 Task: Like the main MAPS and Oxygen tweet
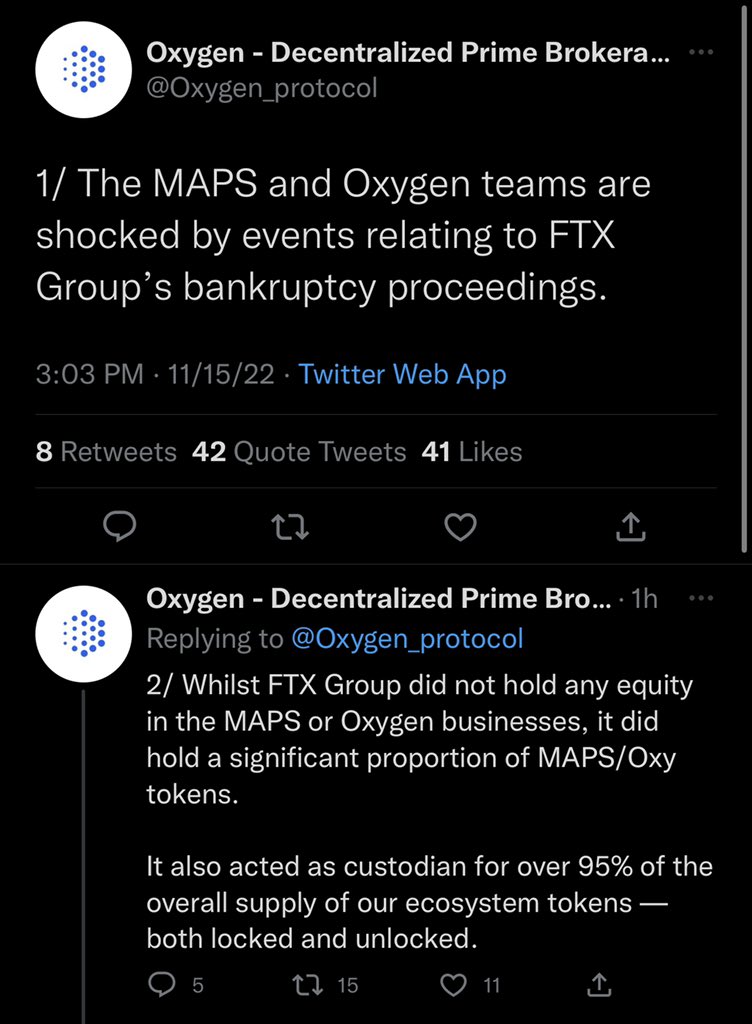click(x=459, y=525)
